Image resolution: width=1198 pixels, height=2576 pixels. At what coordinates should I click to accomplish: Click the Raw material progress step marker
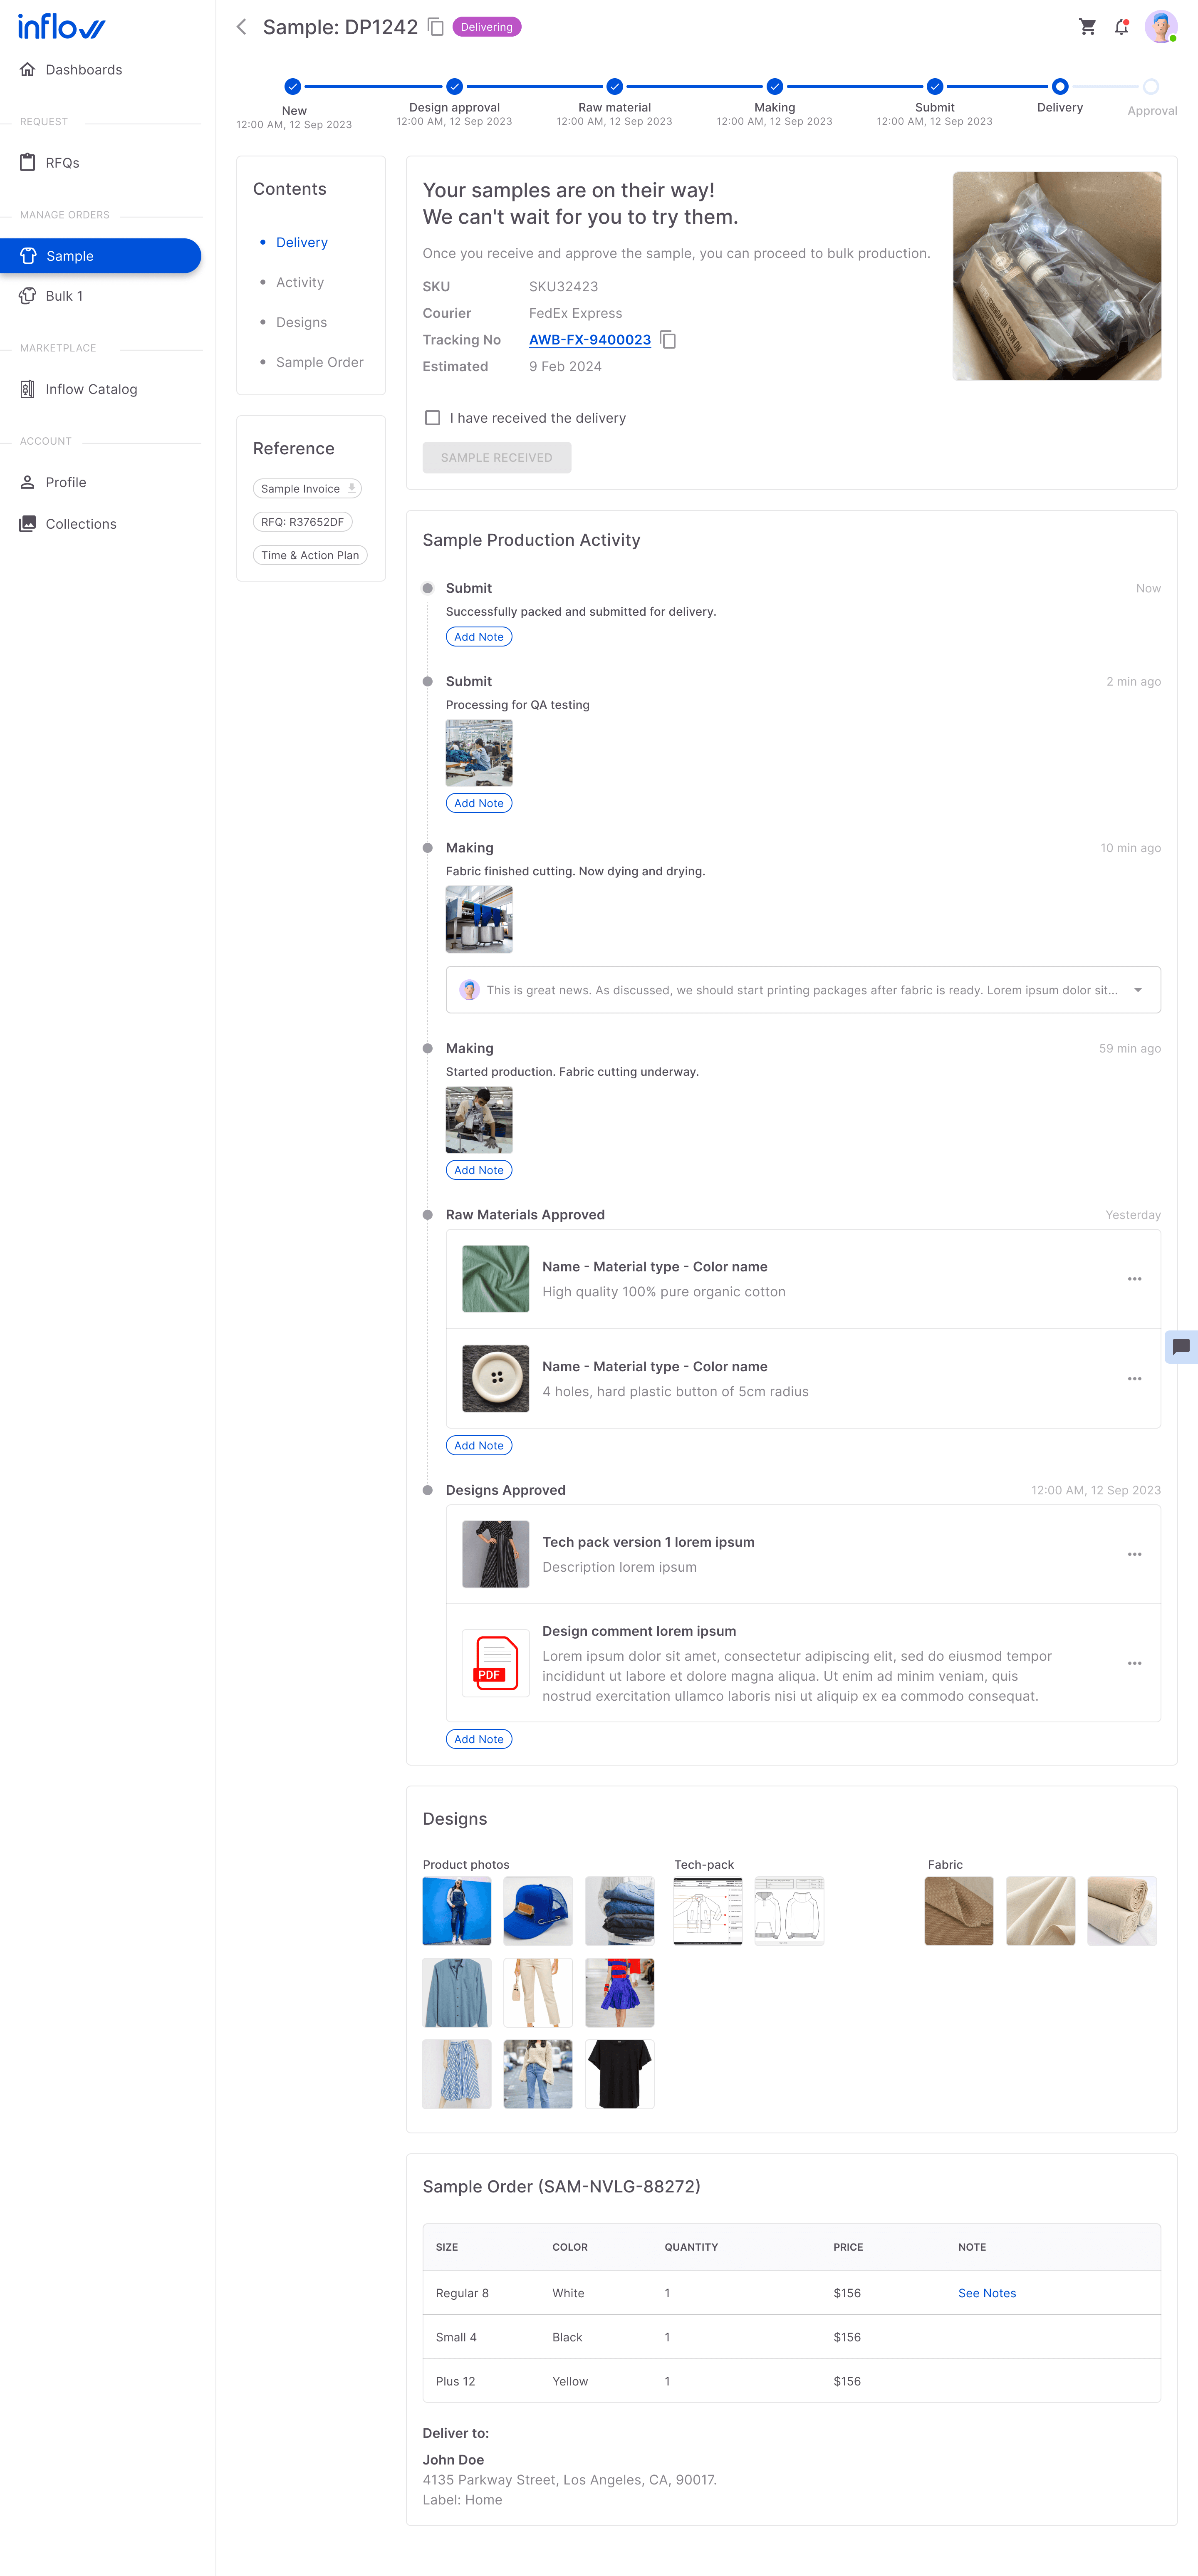[x=614, y=87]
